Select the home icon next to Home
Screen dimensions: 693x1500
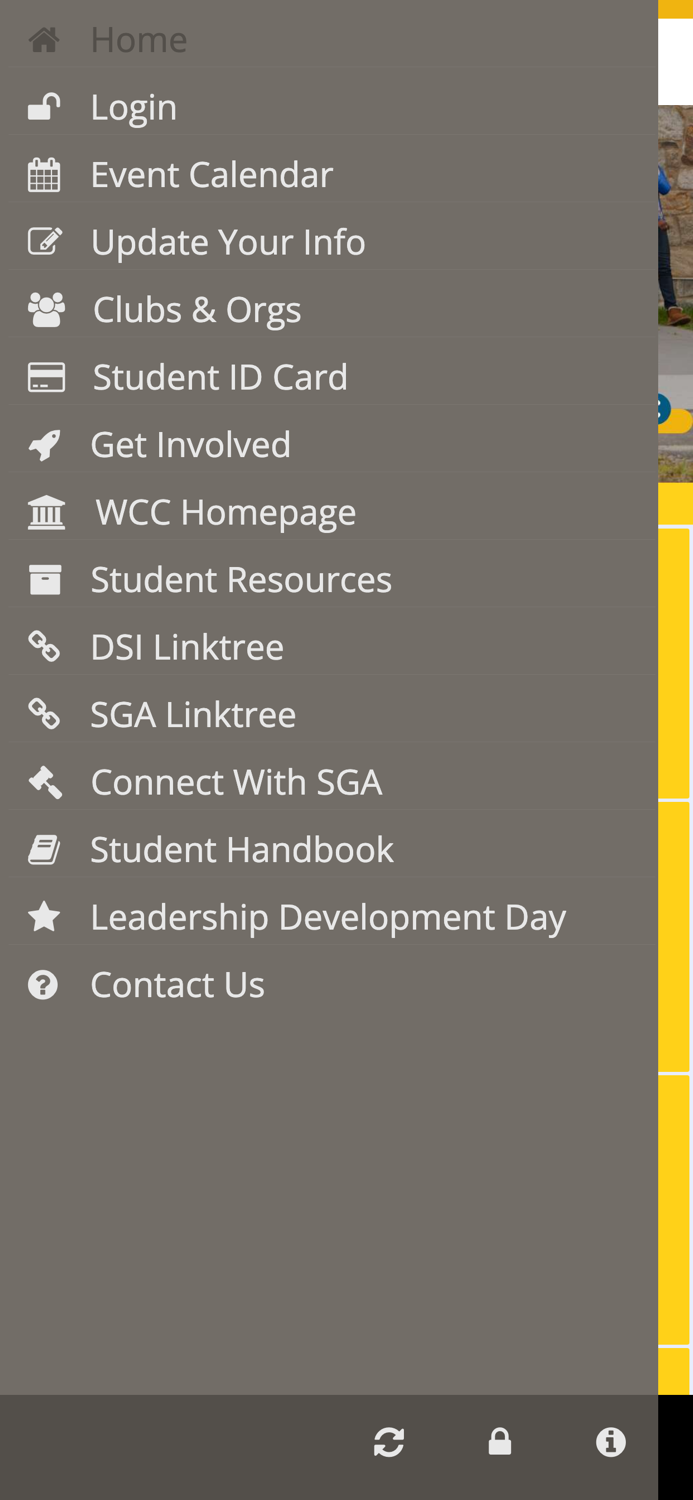[44, 38]
